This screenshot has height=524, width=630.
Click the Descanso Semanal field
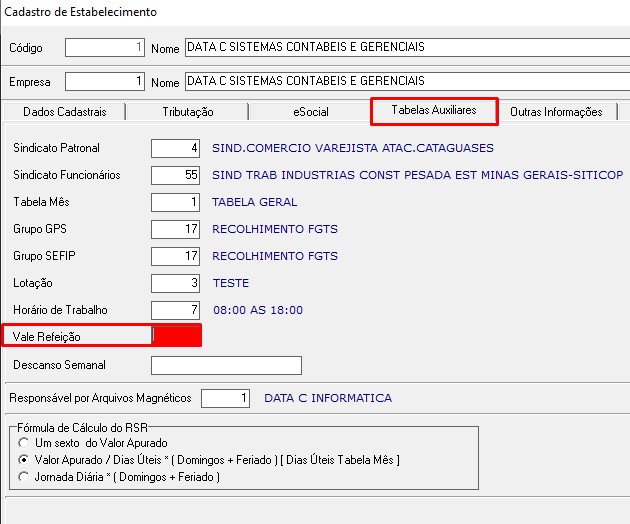coord(227,365)
